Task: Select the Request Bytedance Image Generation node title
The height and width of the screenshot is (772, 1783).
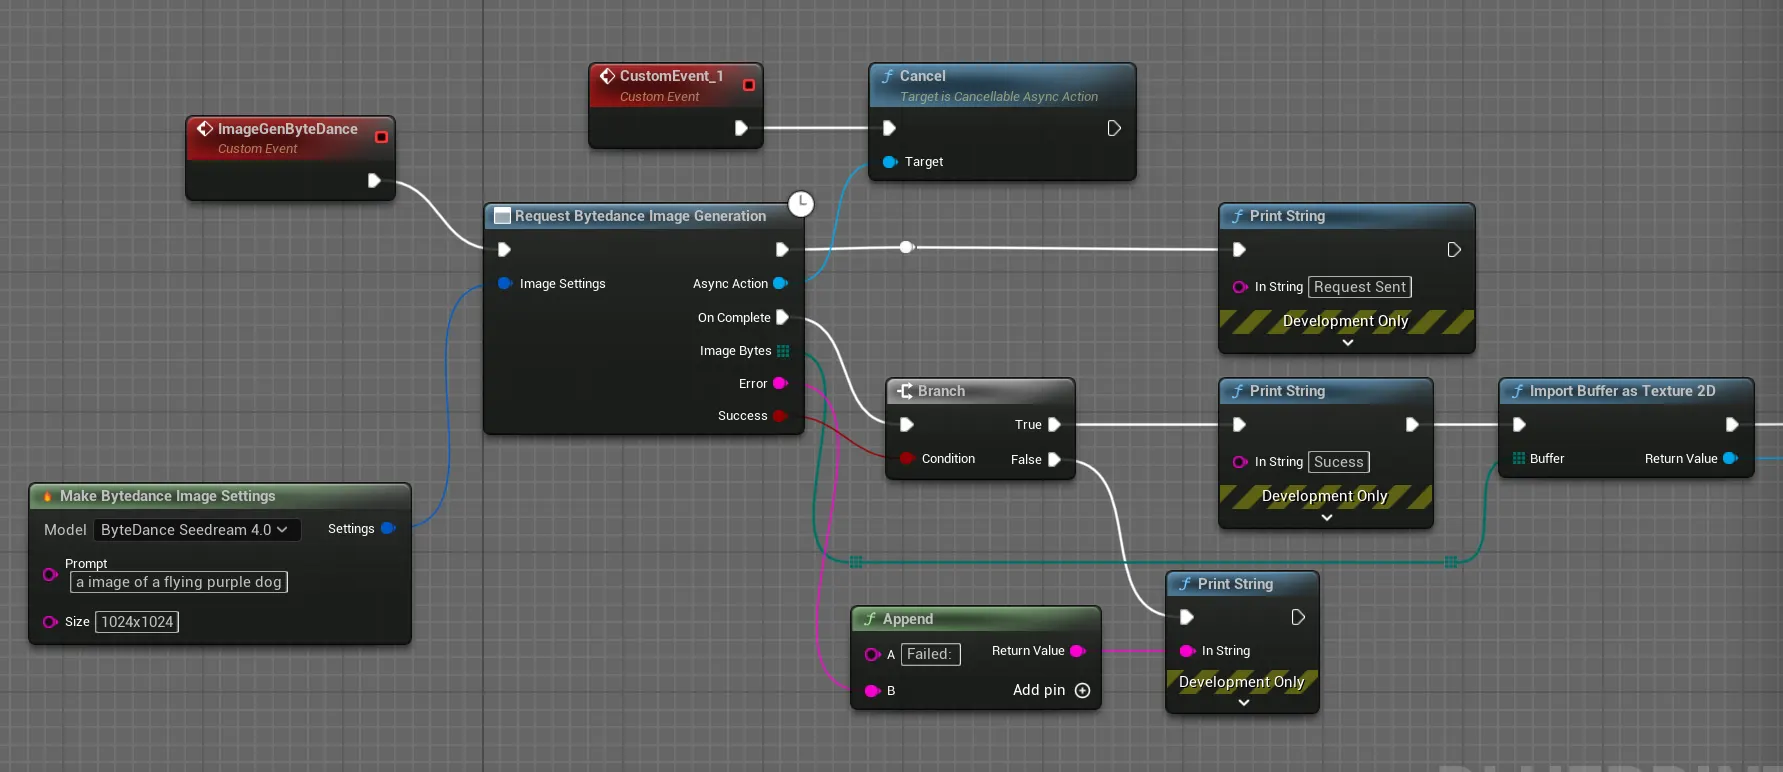Action: 640,216
